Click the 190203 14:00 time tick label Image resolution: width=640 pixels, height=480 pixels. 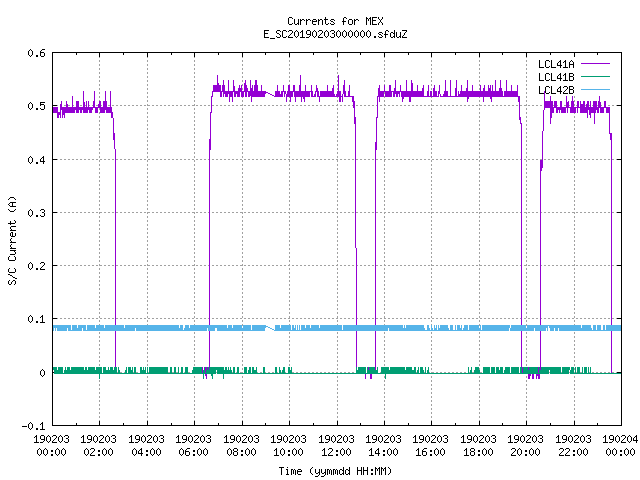point(383,446)
